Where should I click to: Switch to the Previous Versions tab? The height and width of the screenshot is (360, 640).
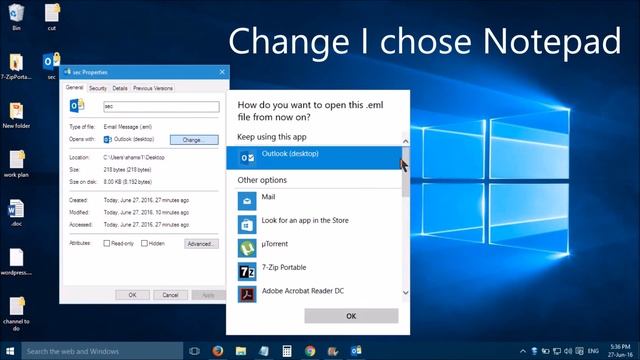tap(153, 88)
